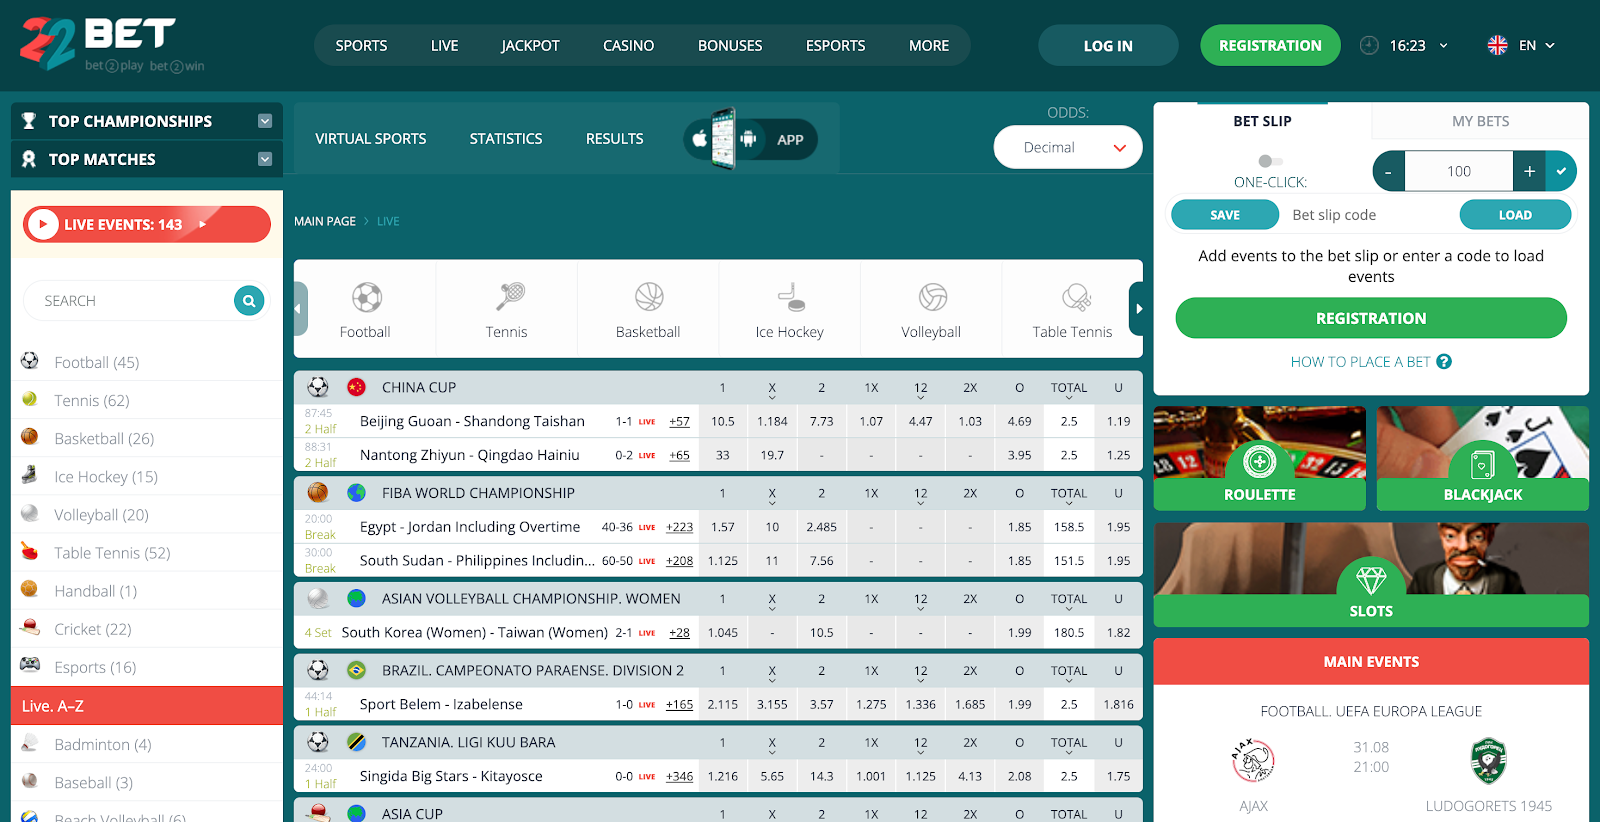Open the VIRTUAL SPORTS link

[371, 139]
